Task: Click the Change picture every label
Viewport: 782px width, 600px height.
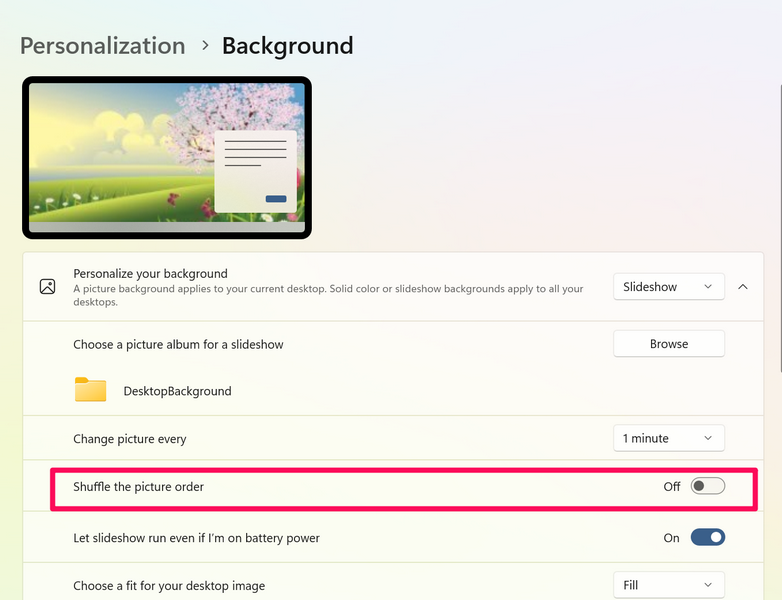Action: pos(129,439)
